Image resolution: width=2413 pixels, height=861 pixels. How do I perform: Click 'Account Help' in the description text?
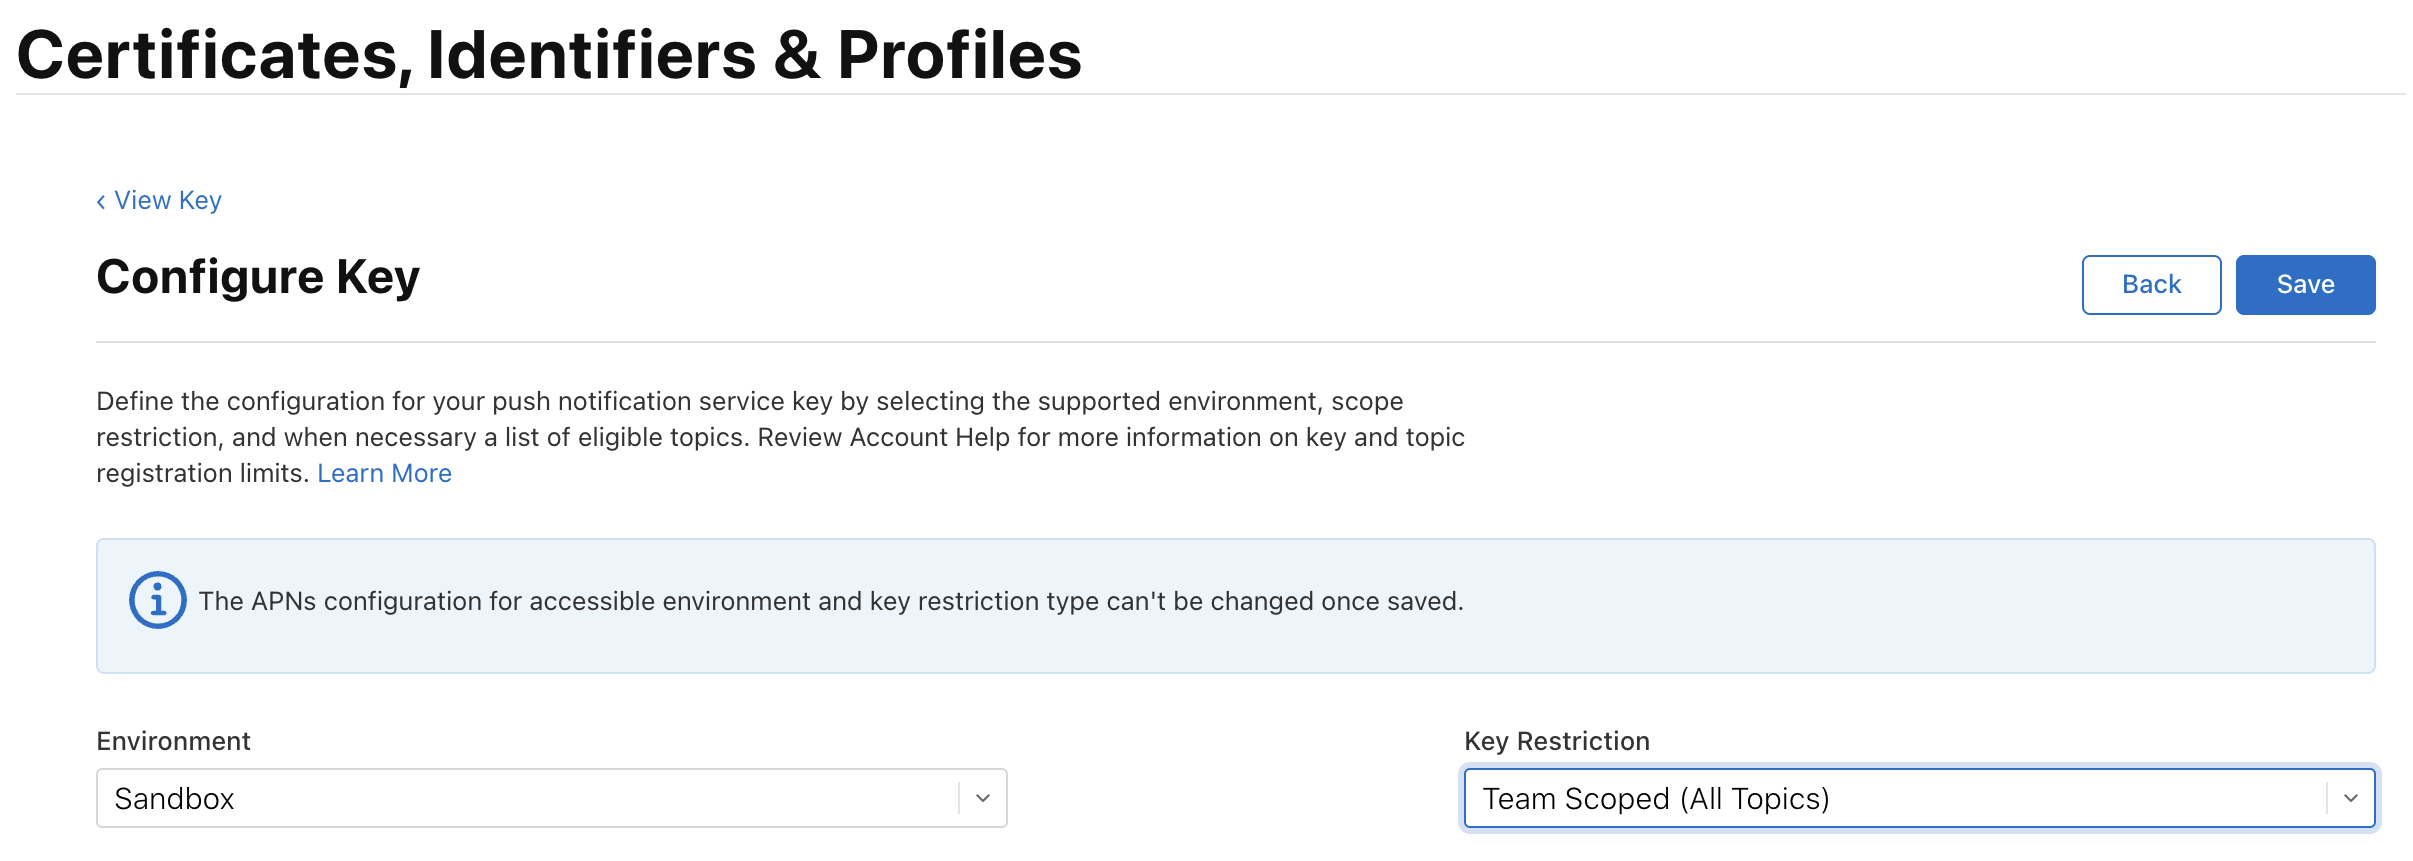[x=932, y=437]
